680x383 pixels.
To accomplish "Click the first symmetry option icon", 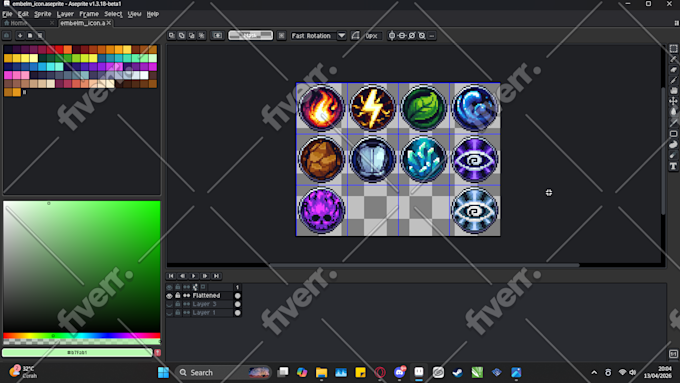I will click(392, 36).
